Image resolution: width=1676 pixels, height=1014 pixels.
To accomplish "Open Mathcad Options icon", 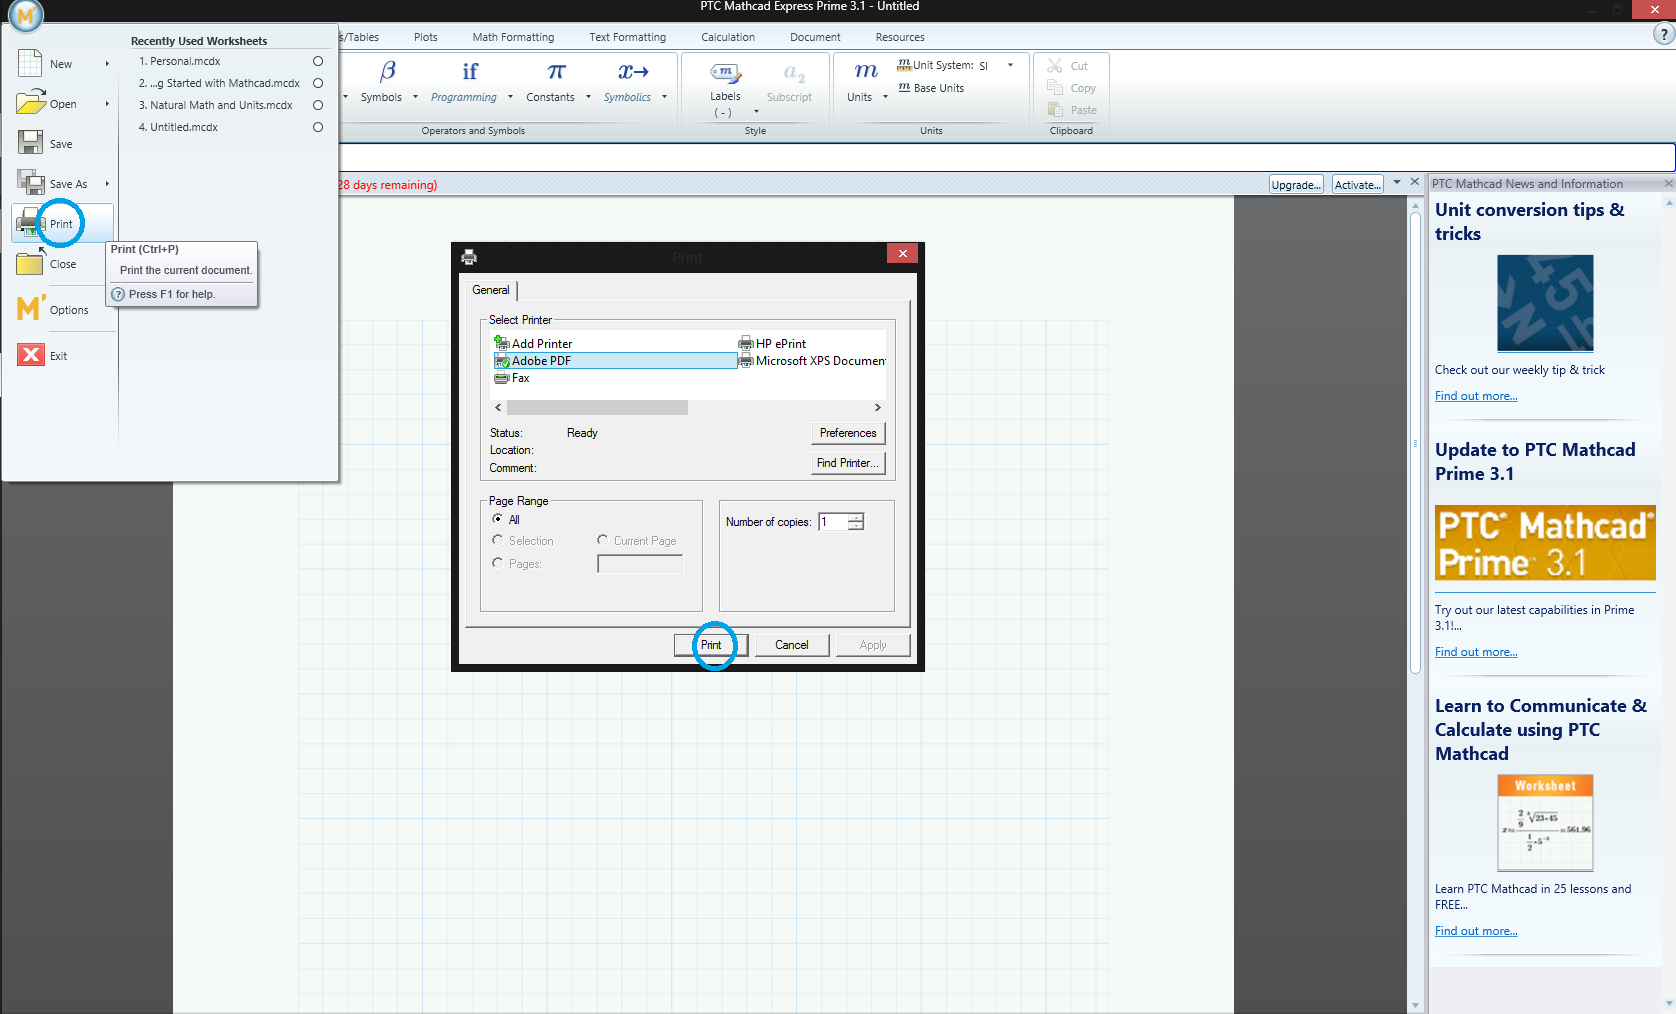I will point(31,309).
